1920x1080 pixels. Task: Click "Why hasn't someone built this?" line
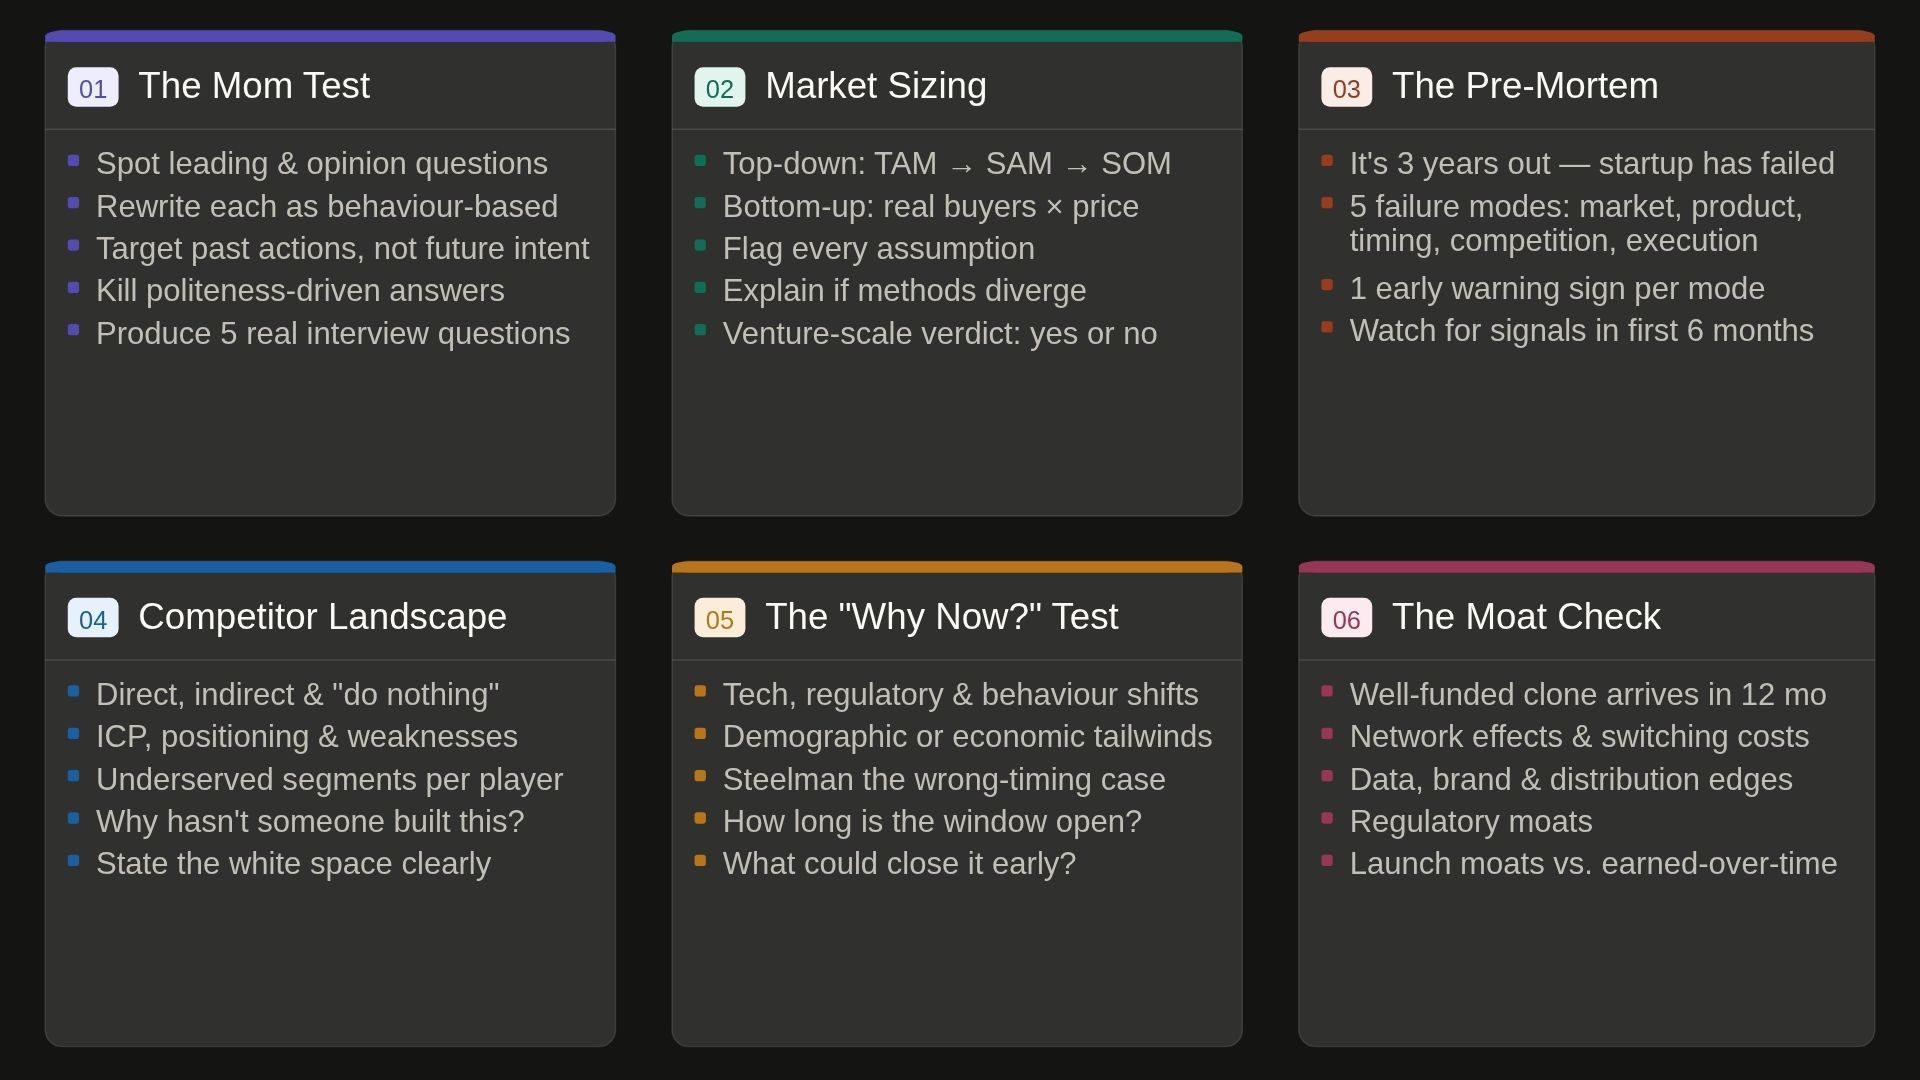[310, 822]
